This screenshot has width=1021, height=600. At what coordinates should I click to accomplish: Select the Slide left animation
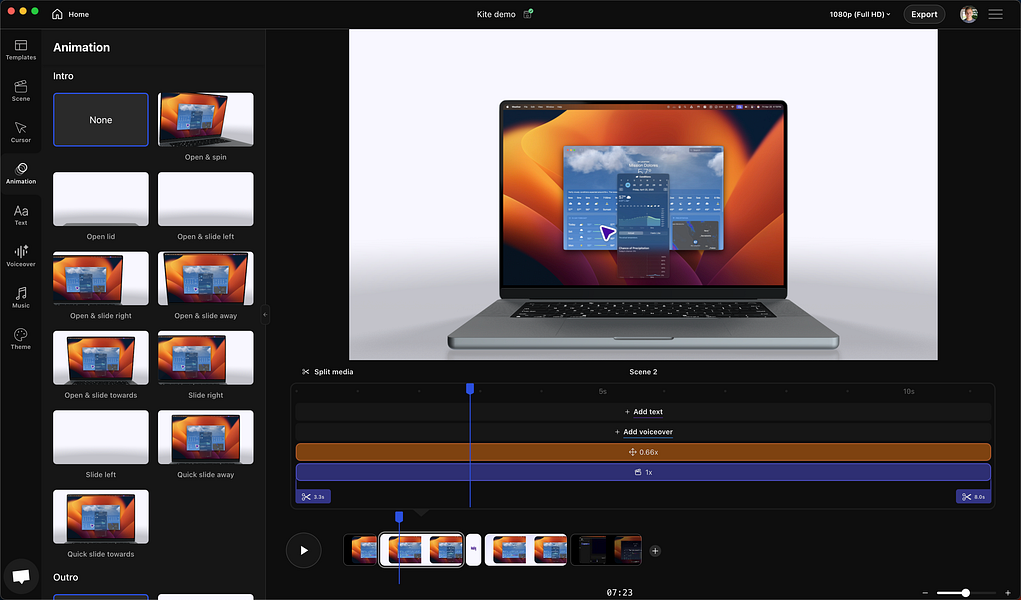(101, 437)
